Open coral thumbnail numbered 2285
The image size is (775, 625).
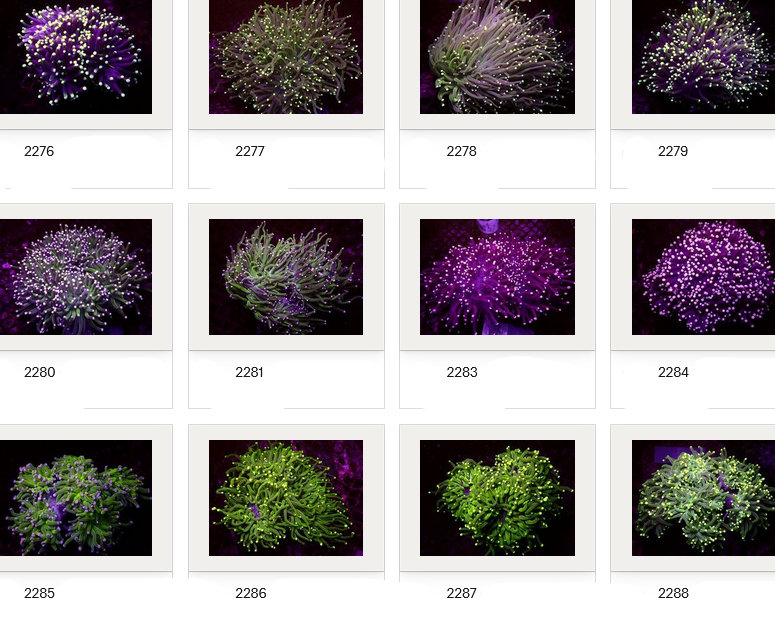coord(76,498)
